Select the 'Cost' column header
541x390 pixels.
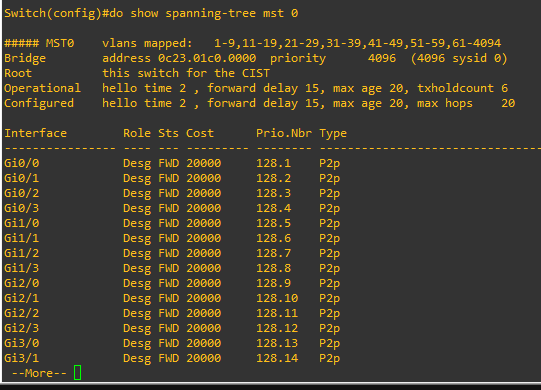tap(200, 133)
